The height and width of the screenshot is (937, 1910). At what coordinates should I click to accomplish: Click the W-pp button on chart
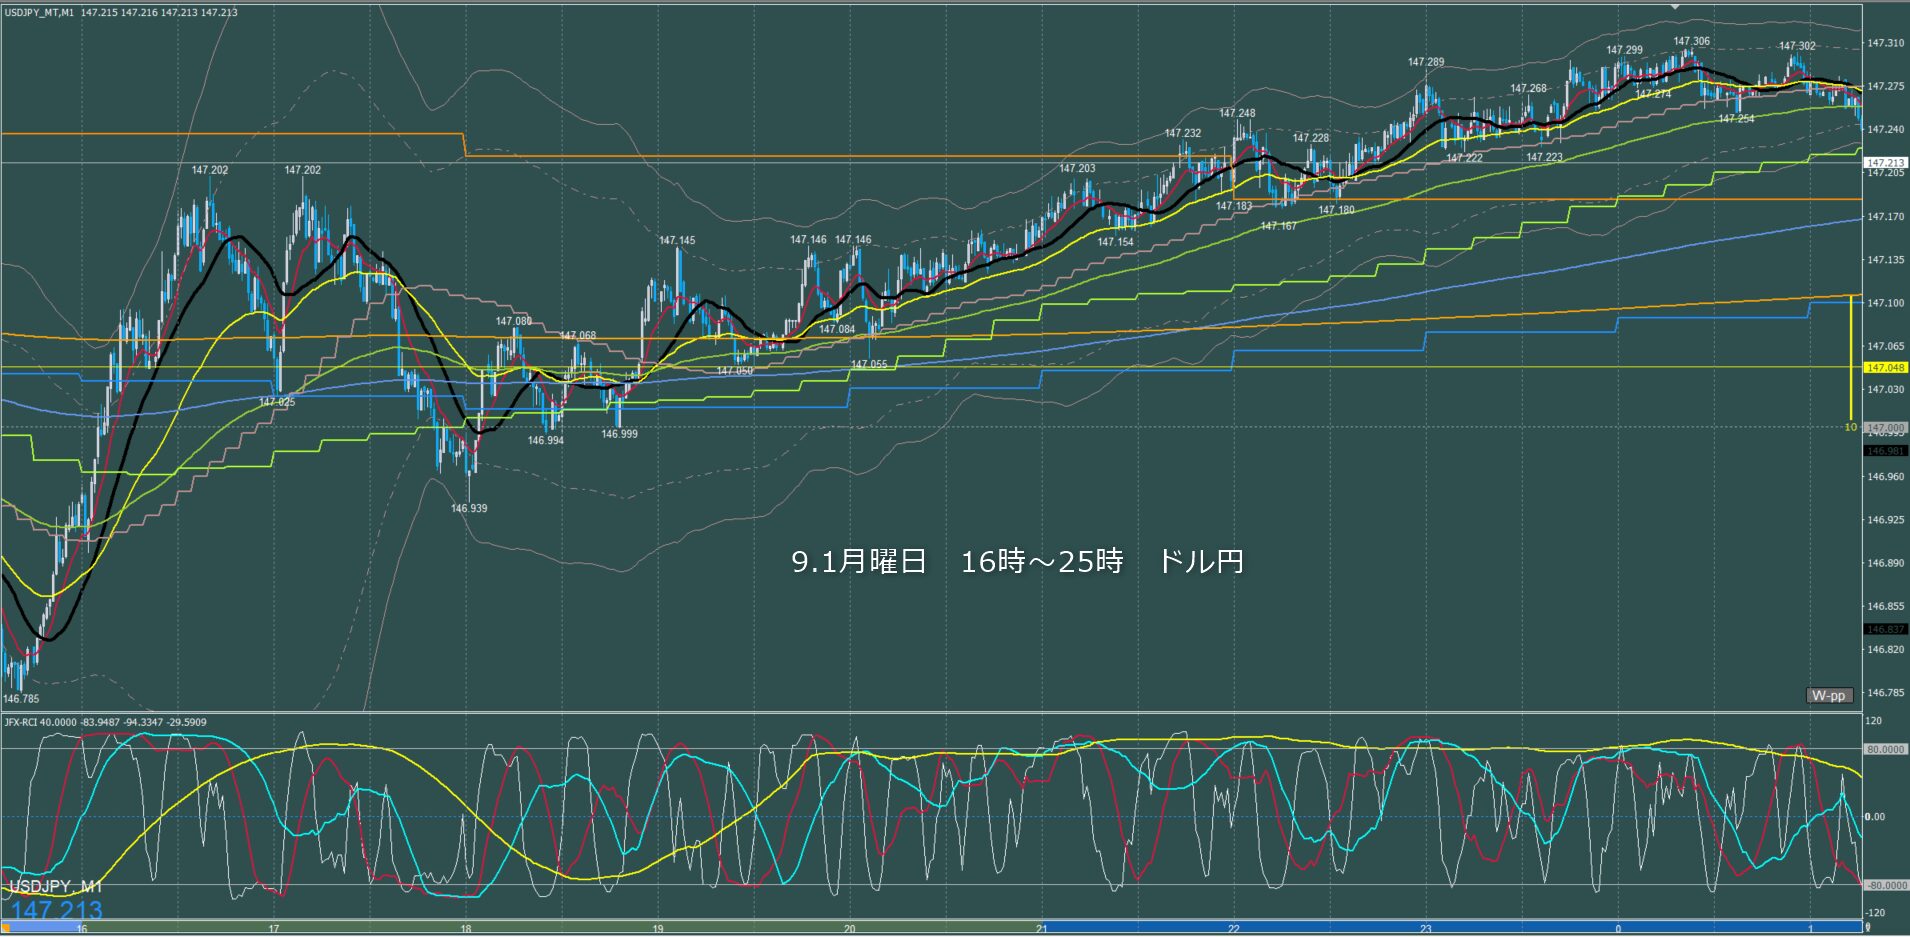pyautogui.click(x=1829, y=695)
